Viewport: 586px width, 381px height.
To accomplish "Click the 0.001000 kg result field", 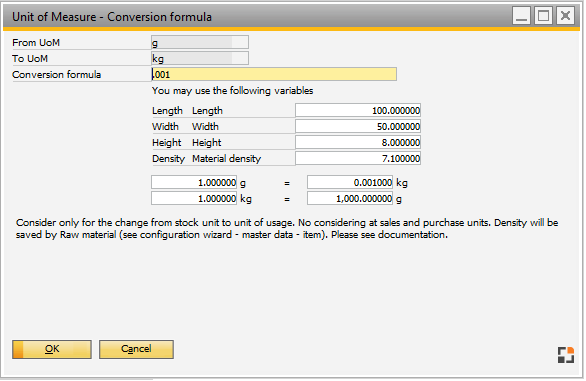I will (x=350, y=182).
